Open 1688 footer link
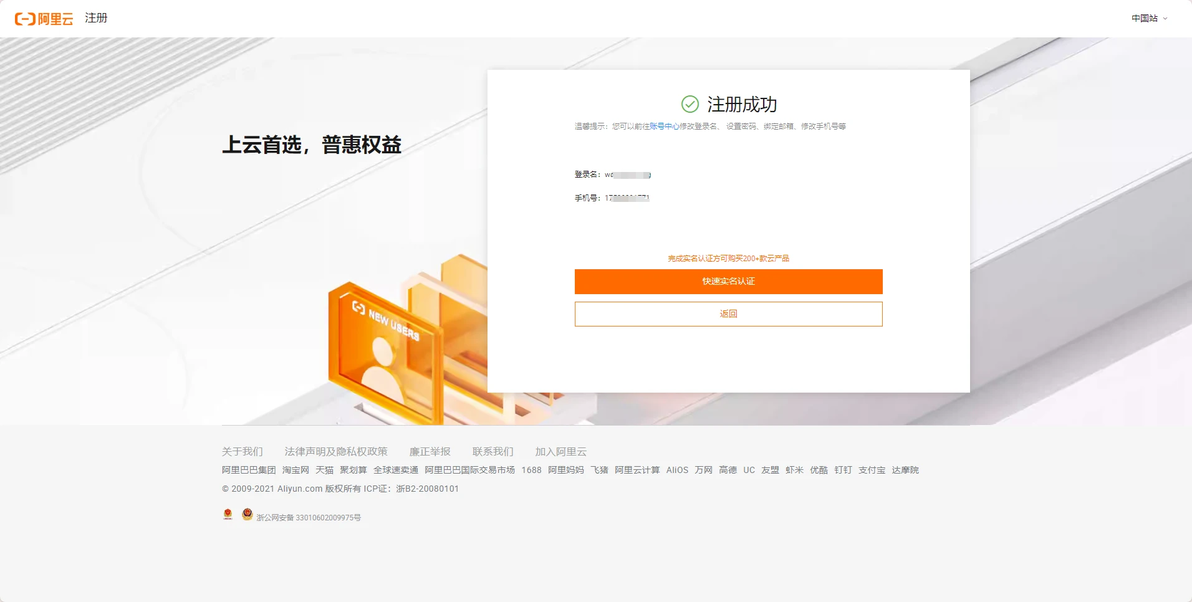Screen dimensions: 1192x602 click(531, 471)
